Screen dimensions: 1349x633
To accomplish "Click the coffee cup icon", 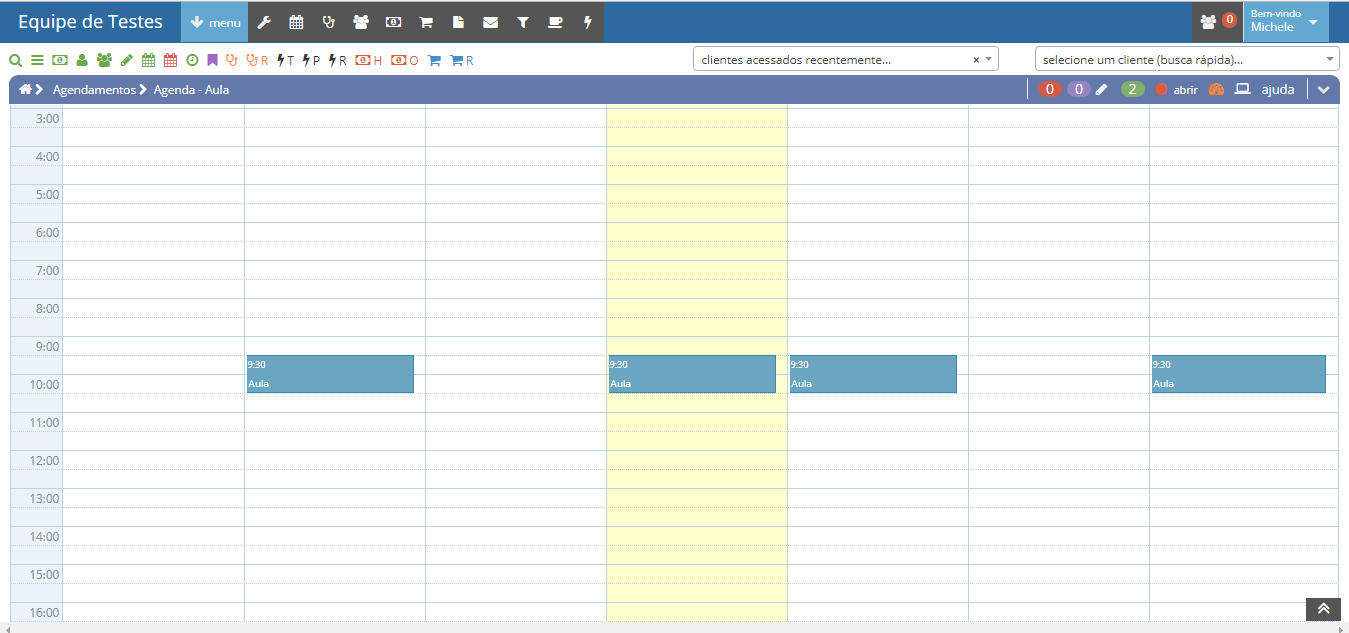I will (555, 22).
